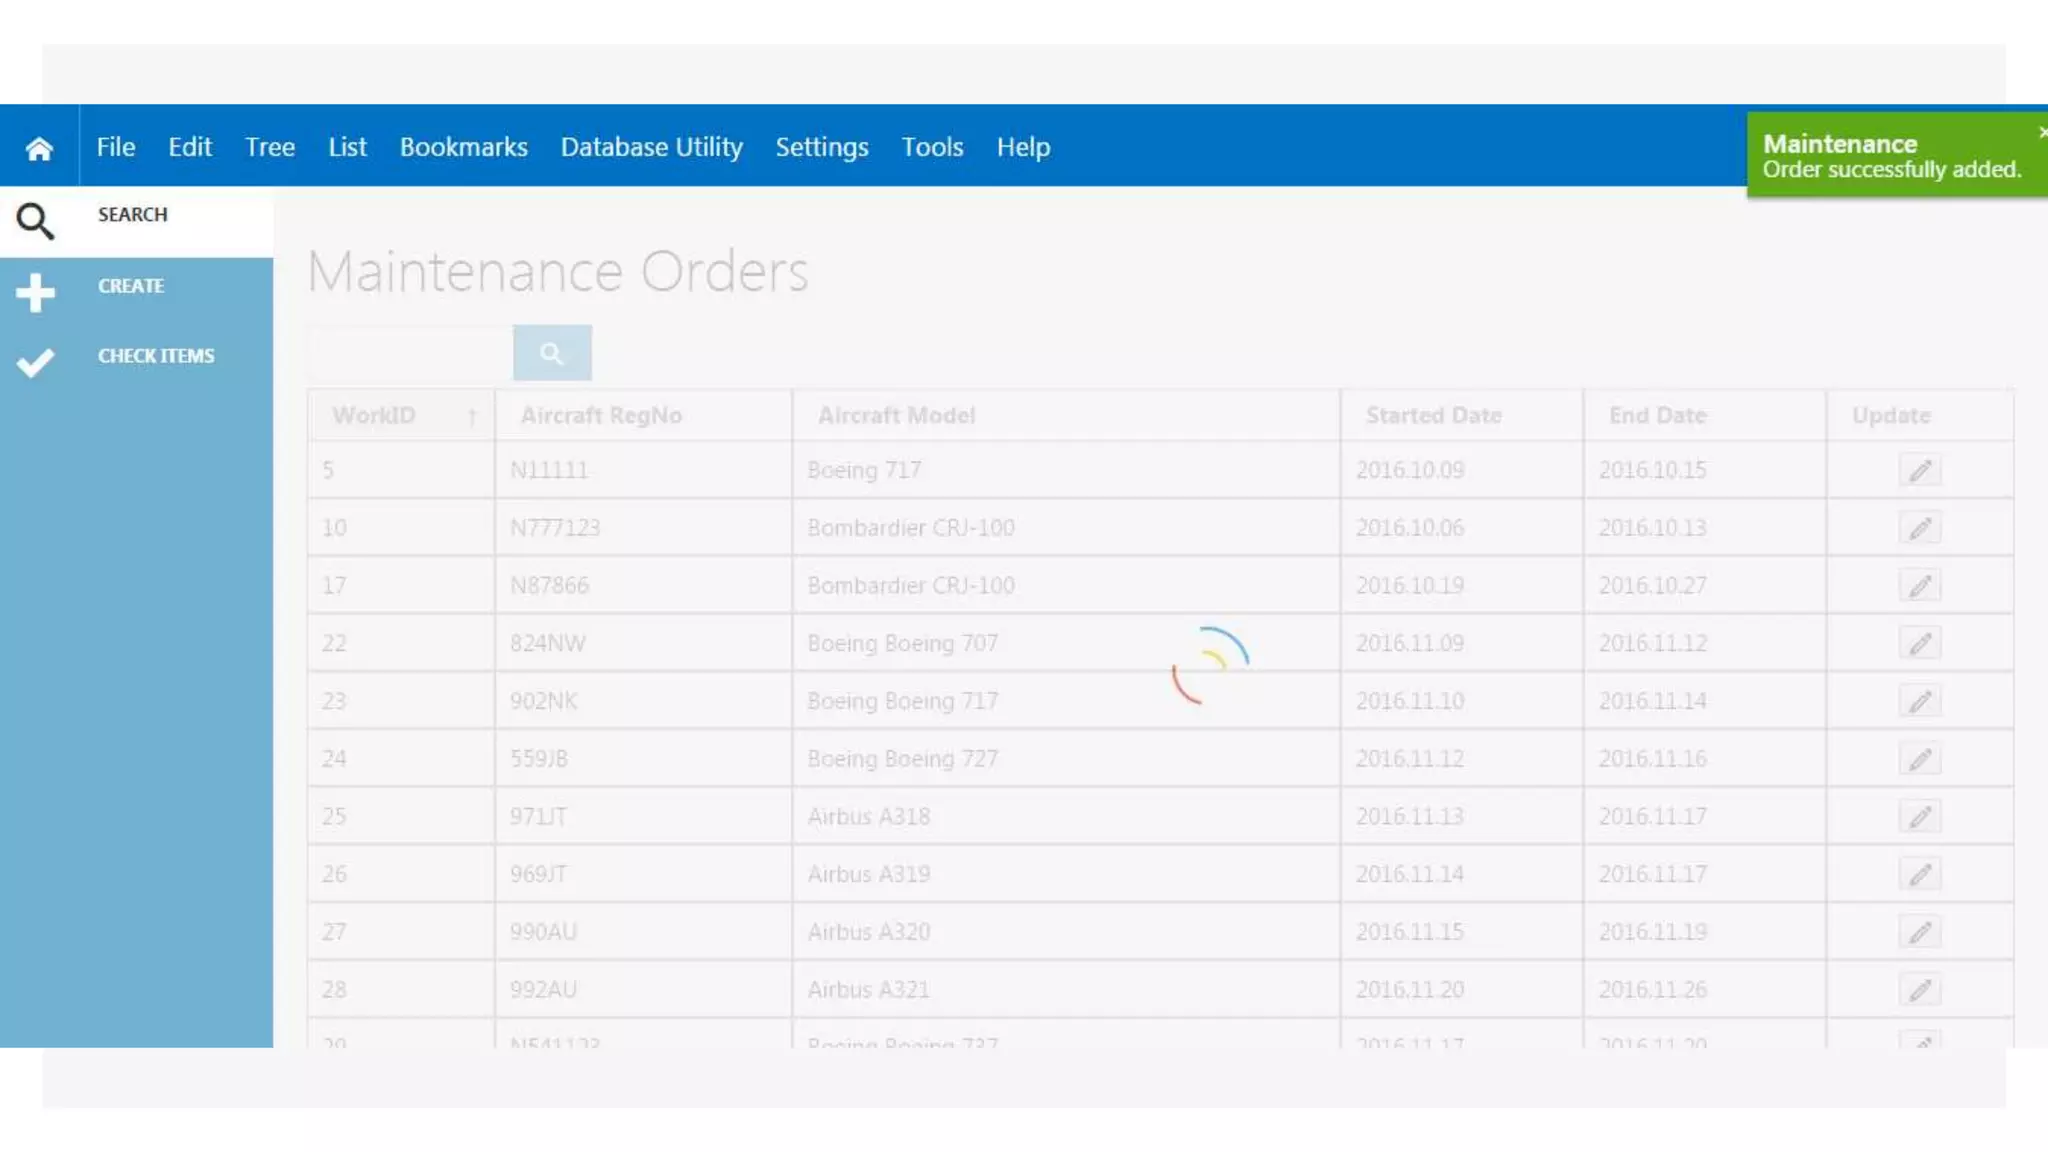The height and width of the screenshot is (1152, 2048).
Task: Click the search text field above table
Action: pos(410,353)
